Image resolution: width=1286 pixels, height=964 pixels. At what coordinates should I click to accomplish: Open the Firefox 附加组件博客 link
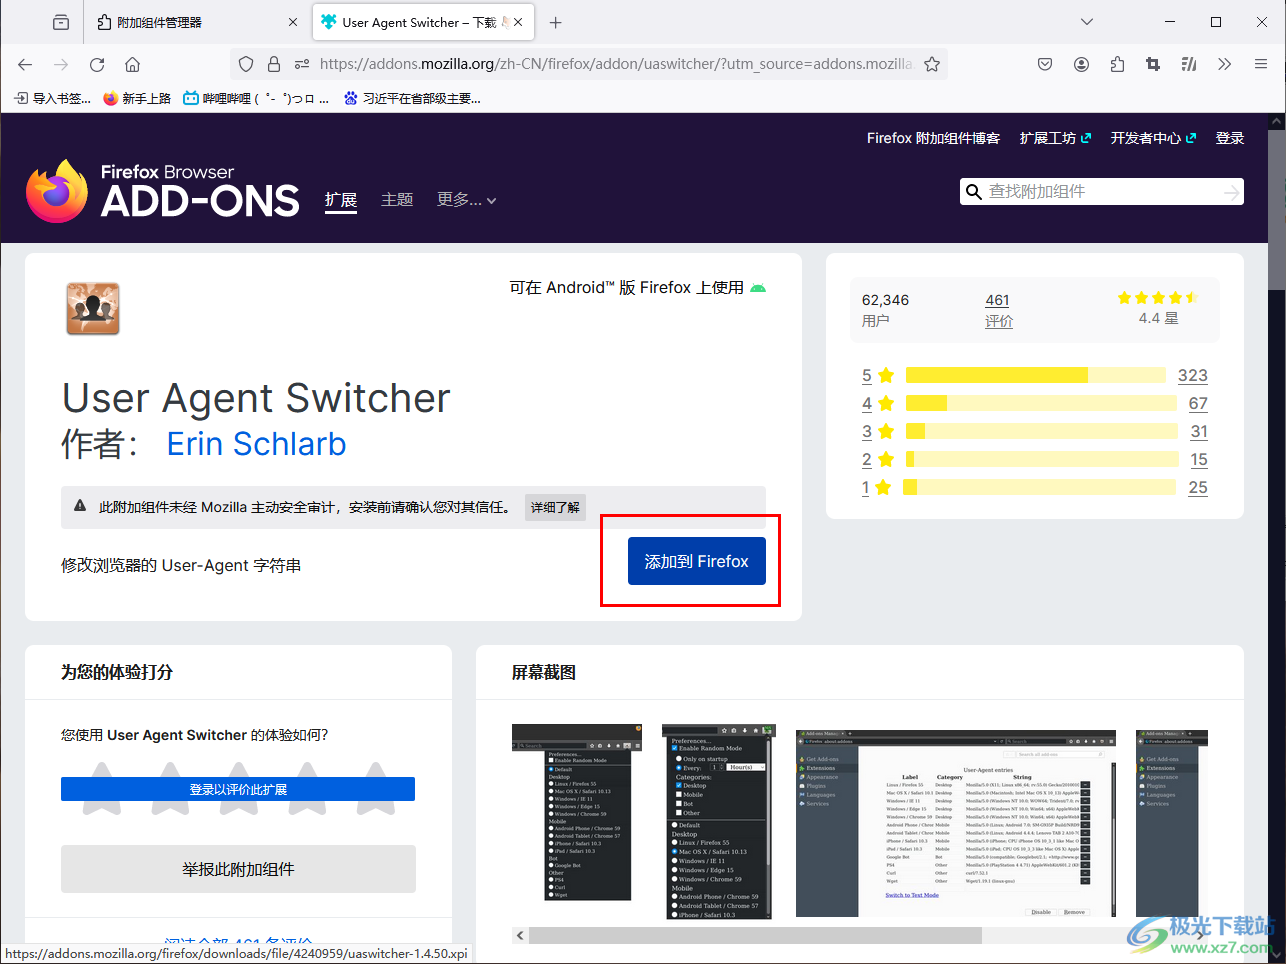pos(933,138)
